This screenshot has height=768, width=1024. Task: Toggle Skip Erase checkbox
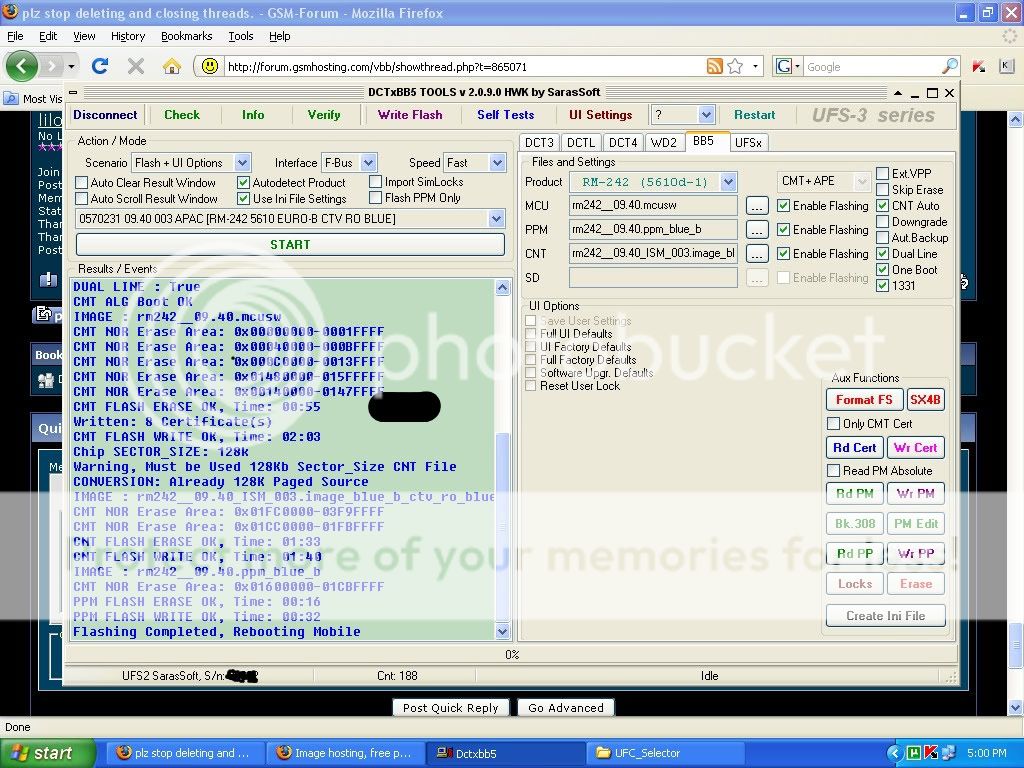[x=882, y=189]
